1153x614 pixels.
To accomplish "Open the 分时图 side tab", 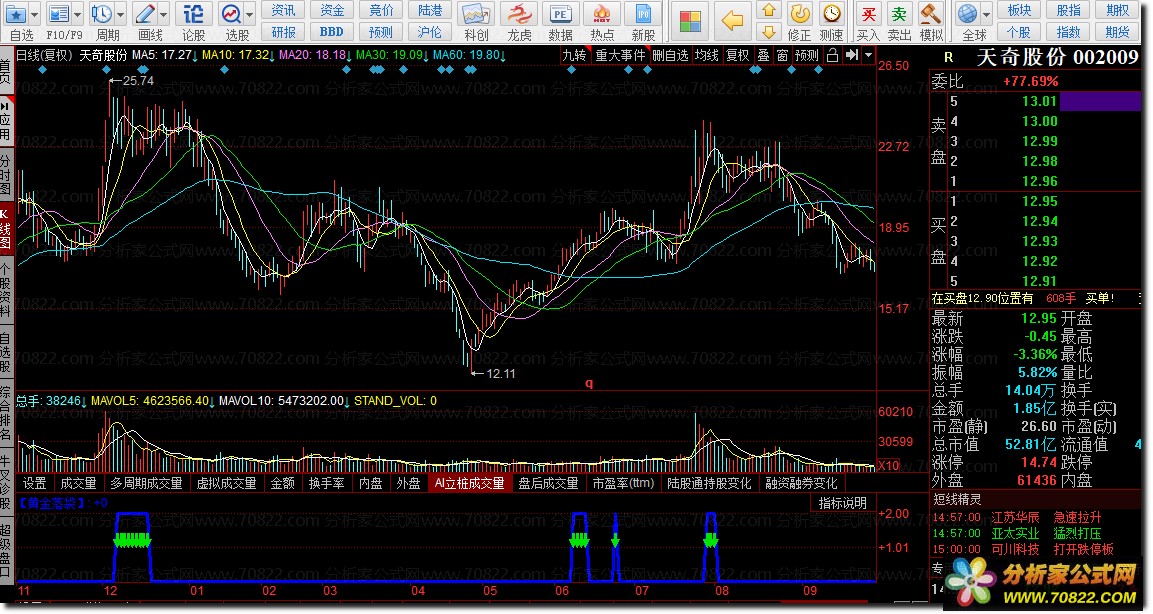I will point(6,174).
